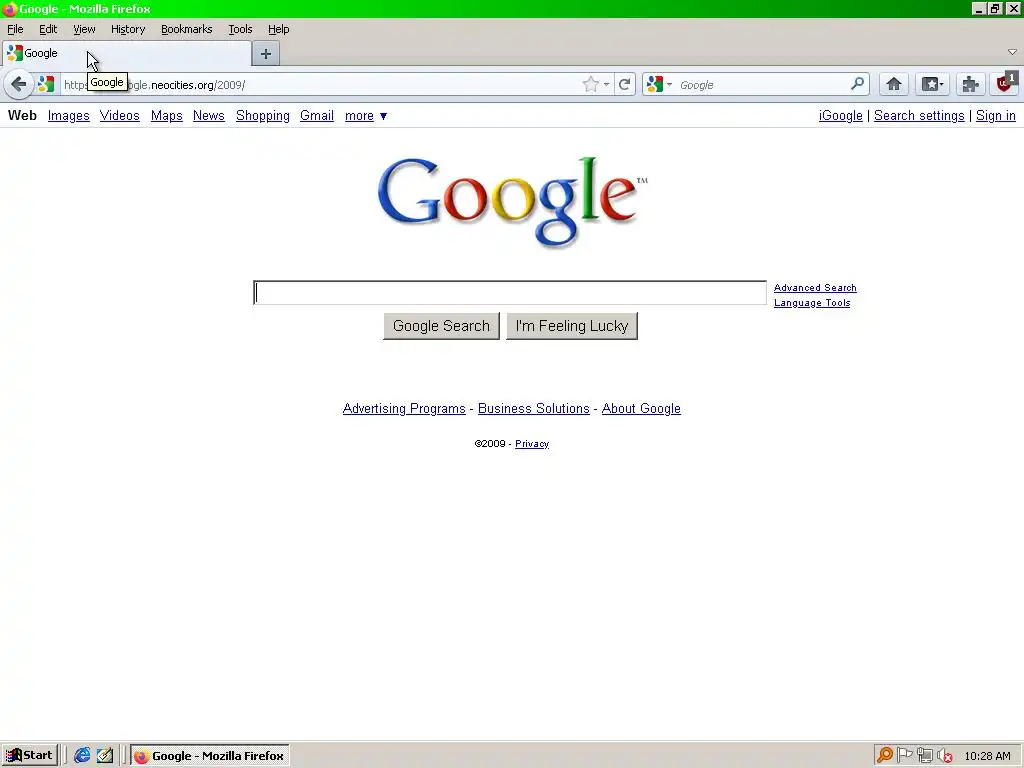Open the Business Solutions link
Screen dimensions: 1024x768
click(x=534, y=408)
